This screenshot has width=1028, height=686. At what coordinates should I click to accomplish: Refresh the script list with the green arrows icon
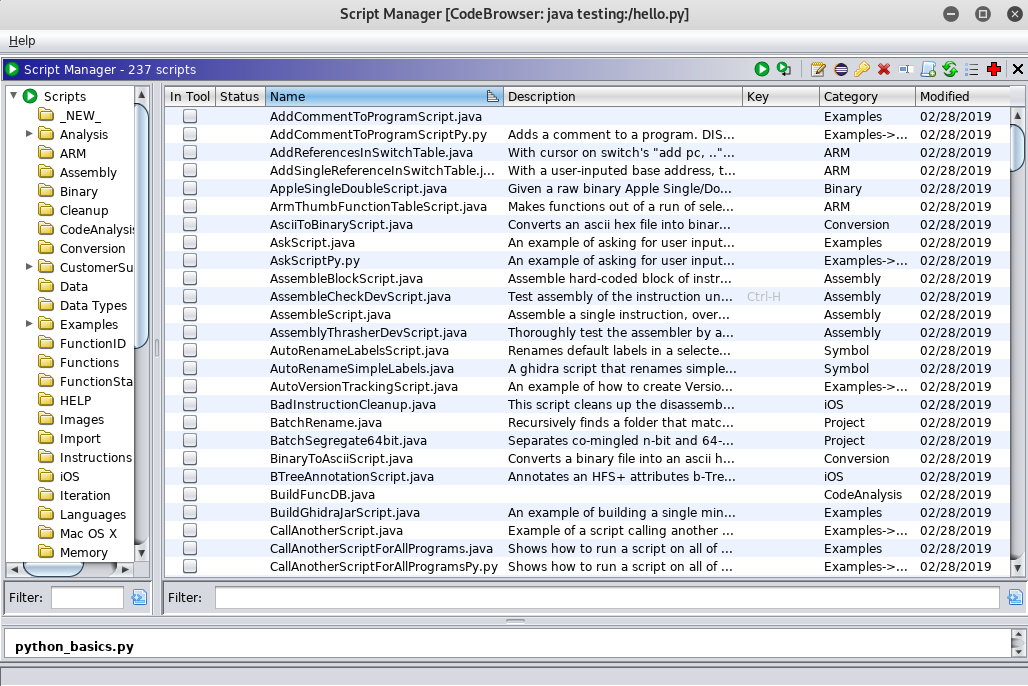pyautogui.click(x=950, y=69)
